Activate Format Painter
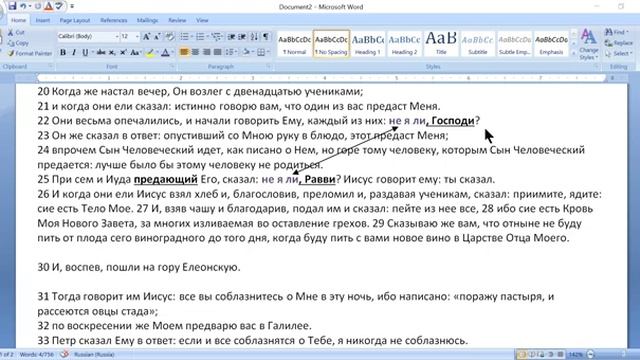Viewport: 640px width, 360px height. tap(30, 53)
